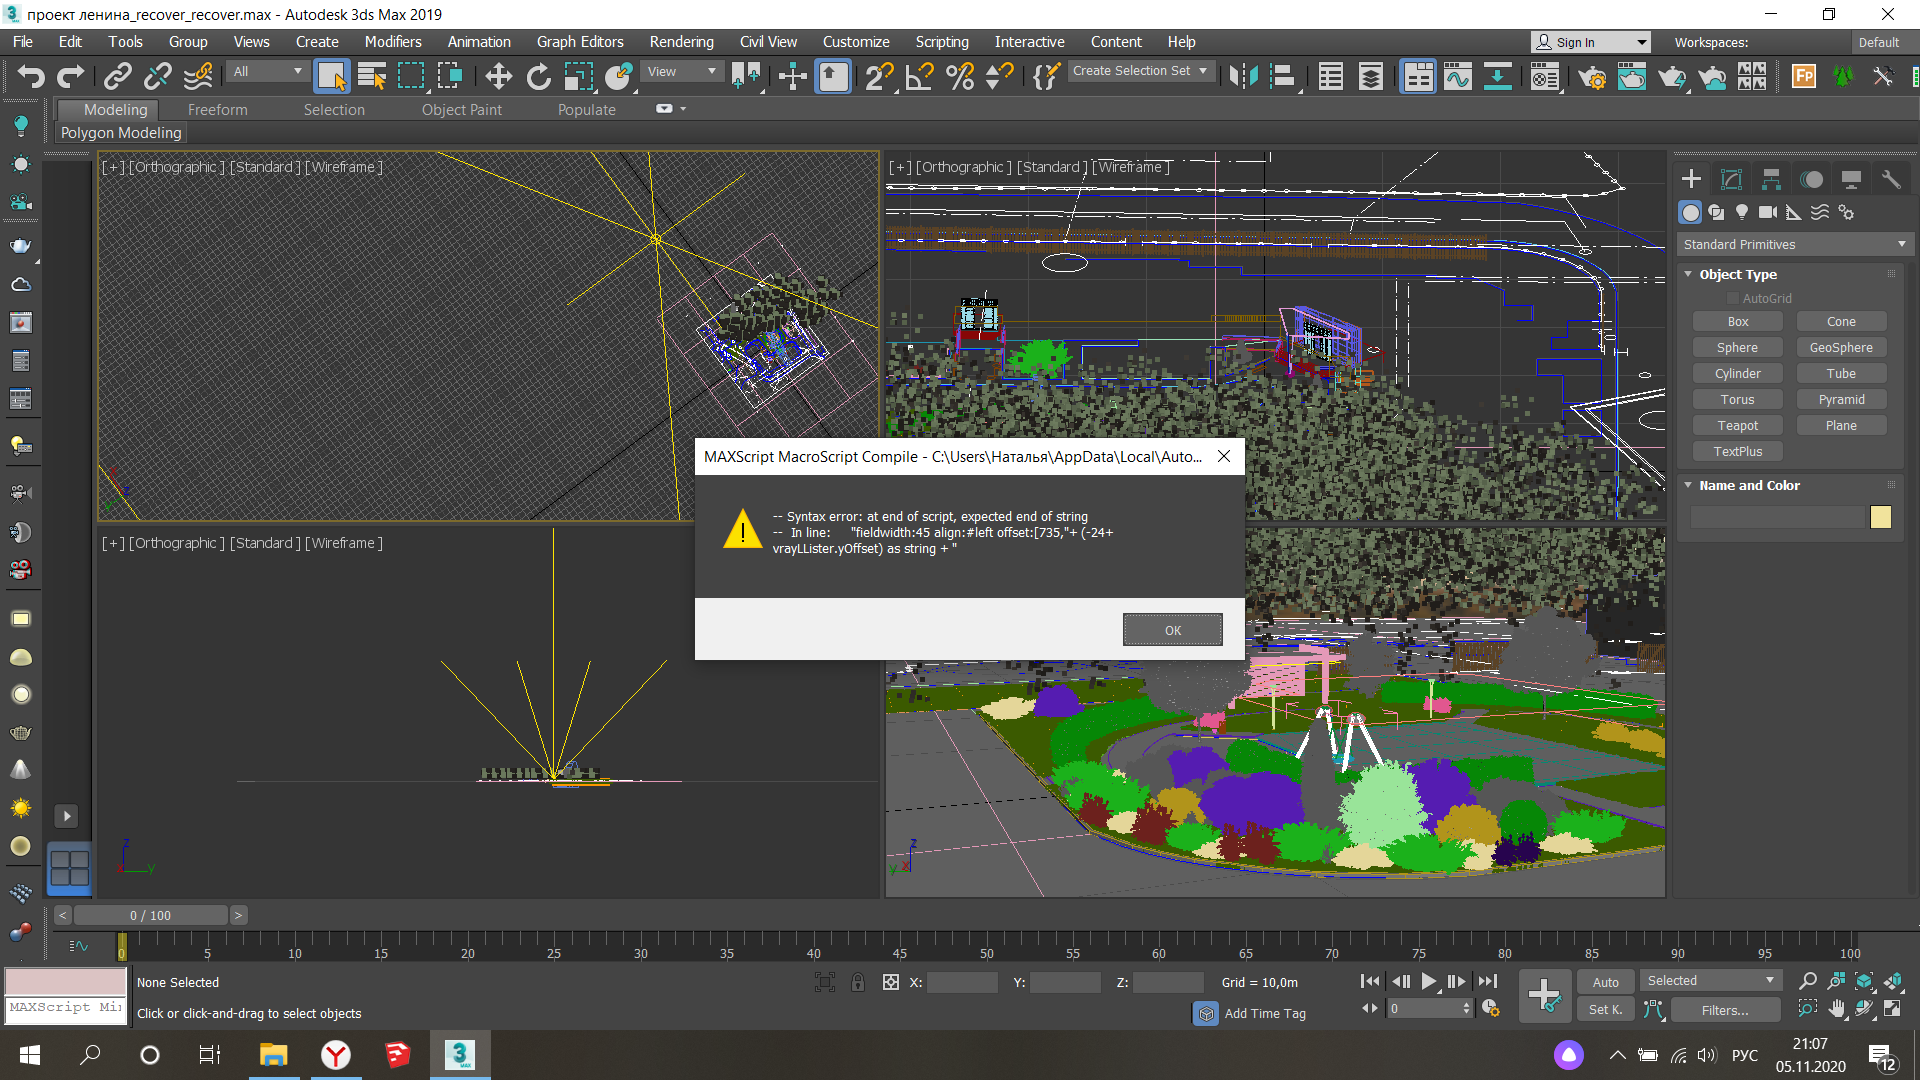The image size is (1920, 1080).
Task: Switch to the Object Paint ribbon tab
Action: pyautogui.click(x=461, y=110)
